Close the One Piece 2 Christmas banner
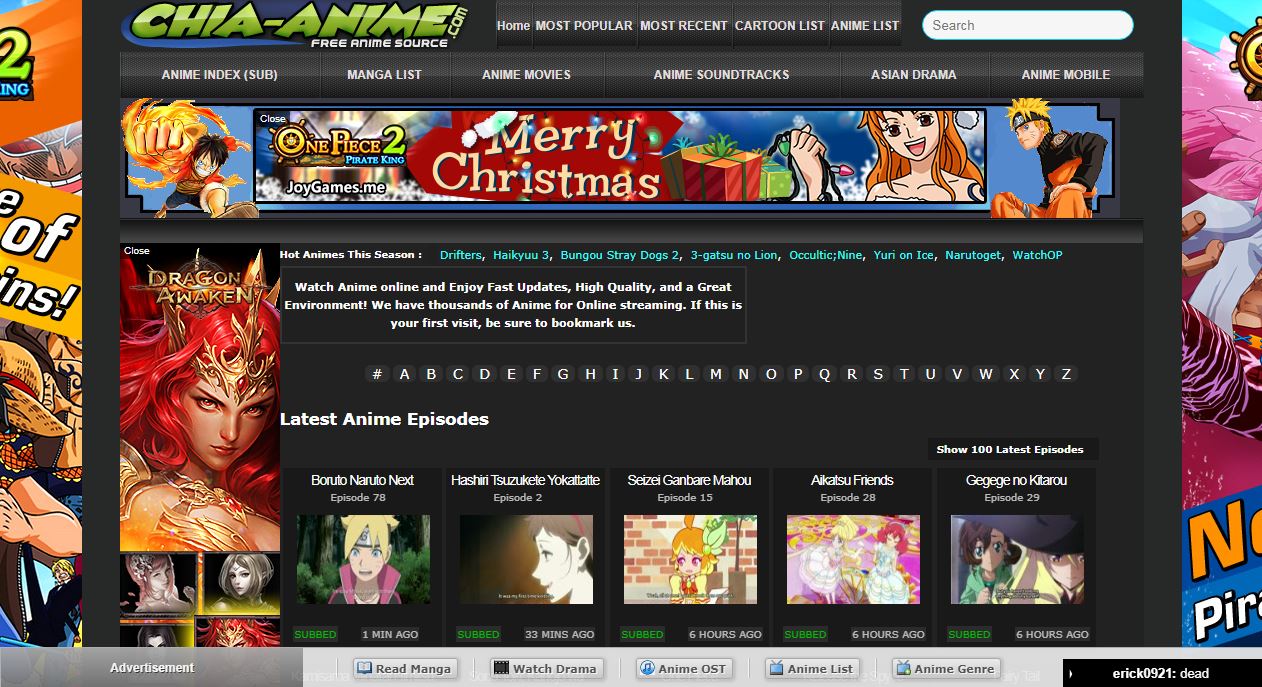The image size is (1262, 687). click(x=273, y=118)
